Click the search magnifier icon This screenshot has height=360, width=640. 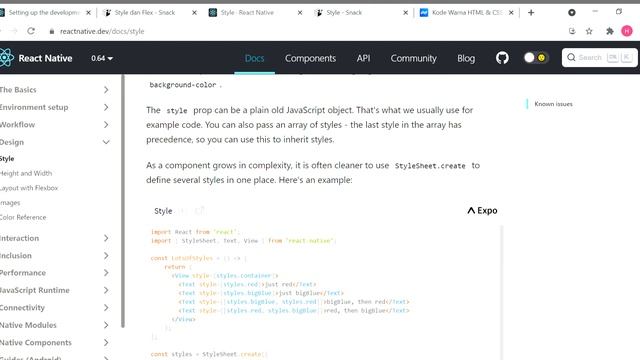click(x=571, y=58)
